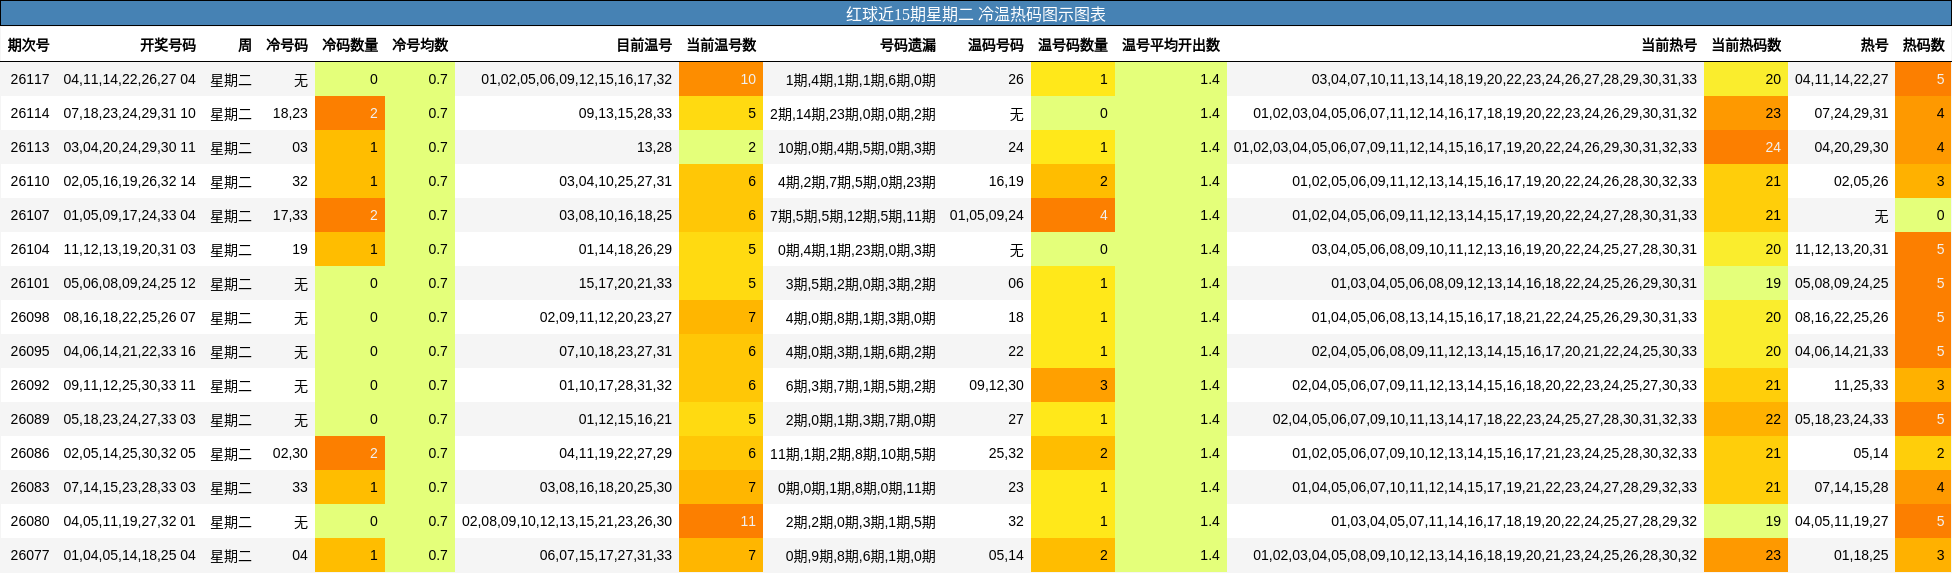
Task: Click draw numbers 07,18,23,24,29,31 10
Action: click(130, 113)
